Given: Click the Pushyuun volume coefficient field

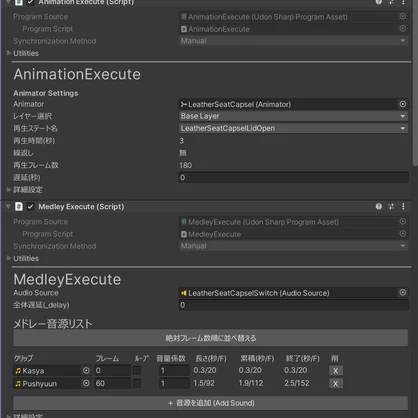Looking at the screenshot, I should click(174, 383).
